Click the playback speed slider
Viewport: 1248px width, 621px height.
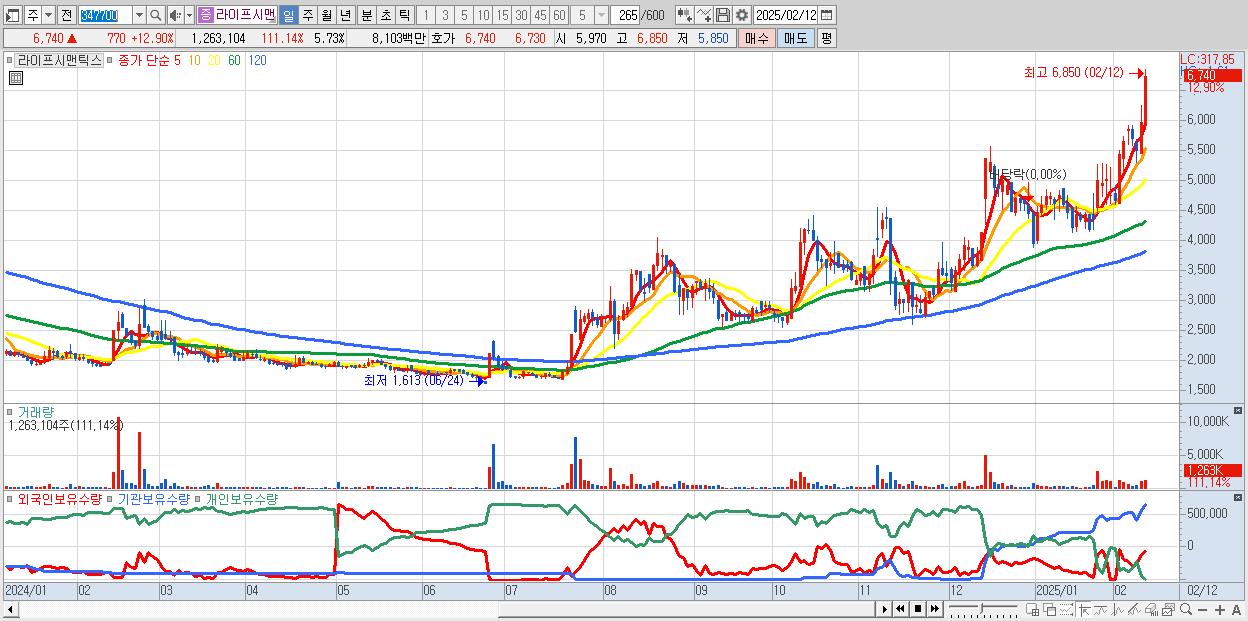click(983, 608)
